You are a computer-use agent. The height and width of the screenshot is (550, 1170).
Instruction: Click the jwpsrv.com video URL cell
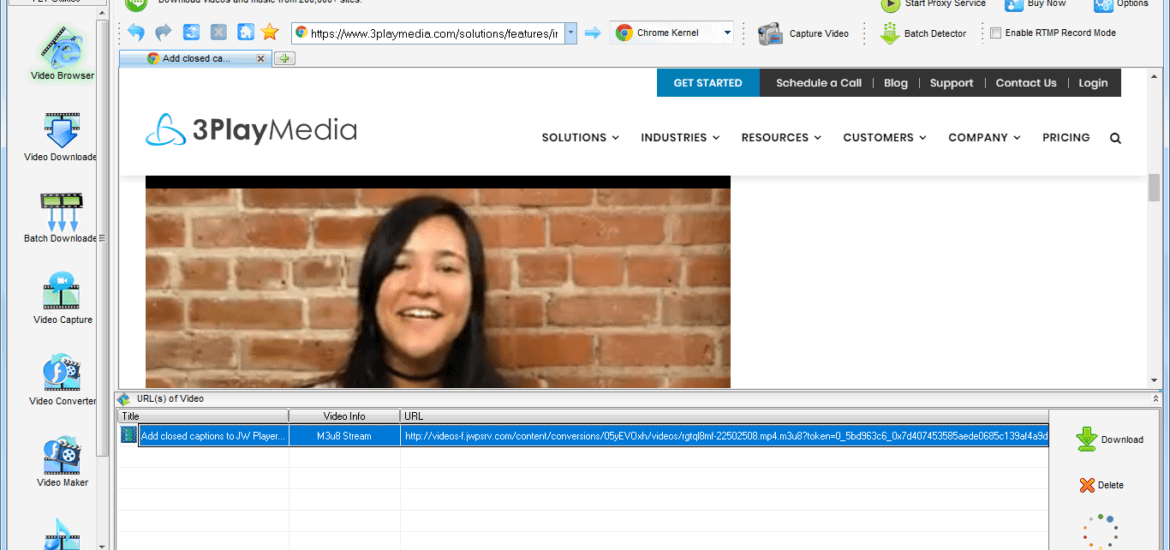click(725, 436)
